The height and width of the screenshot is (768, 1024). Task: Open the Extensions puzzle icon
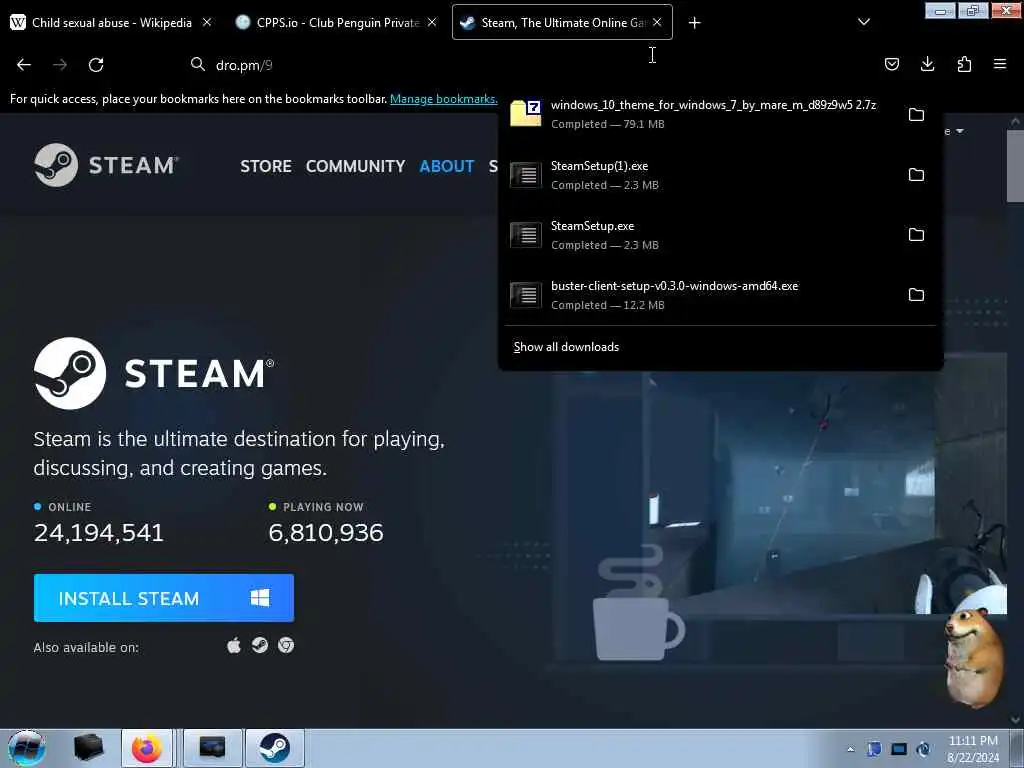(x=964, y=64)
